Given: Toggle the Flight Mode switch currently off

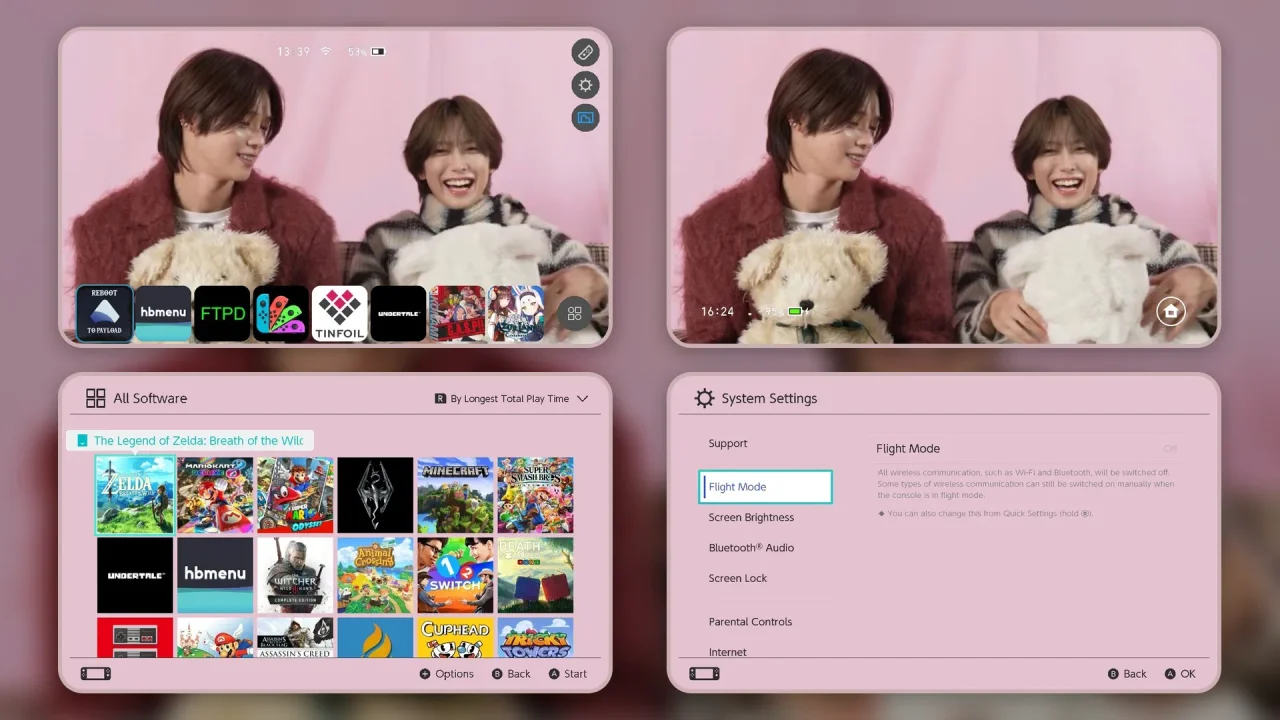Looking at the screenshot, I should pyautogui.click(x=1170, y=449).
